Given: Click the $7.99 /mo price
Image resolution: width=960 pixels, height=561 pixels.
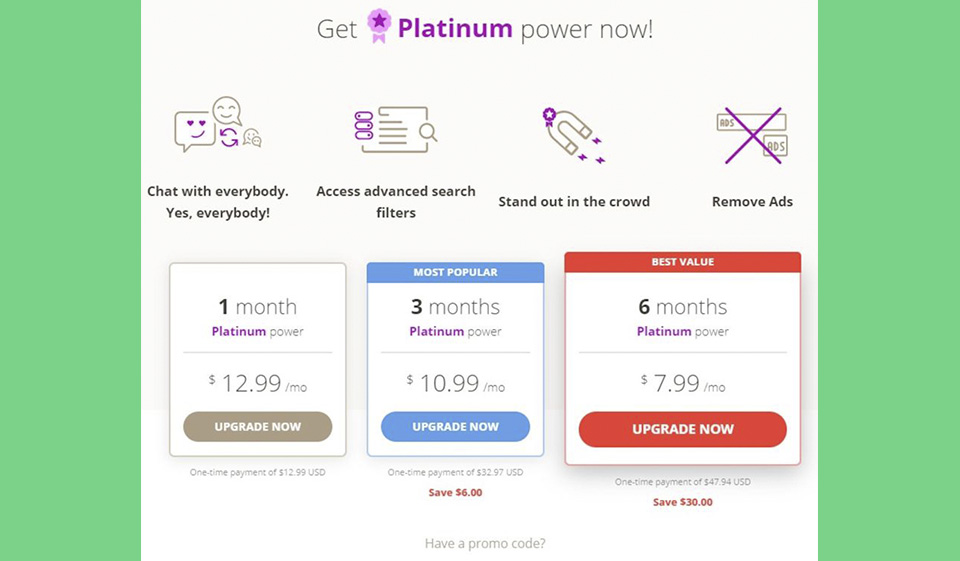Looking at the screenshot, I should click(682, 383).
